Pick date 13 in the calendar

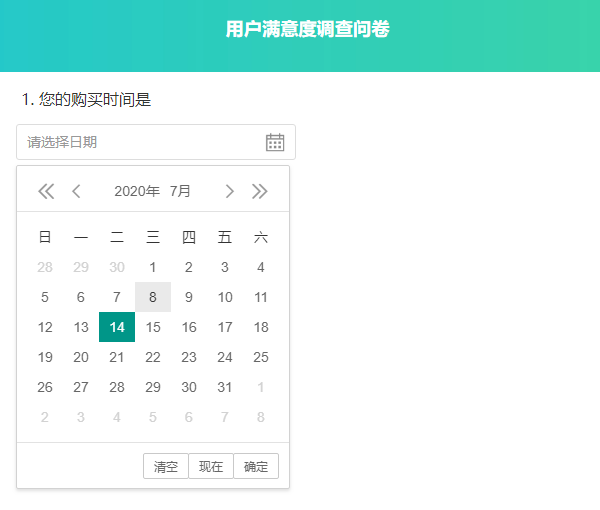pos(81,327)
